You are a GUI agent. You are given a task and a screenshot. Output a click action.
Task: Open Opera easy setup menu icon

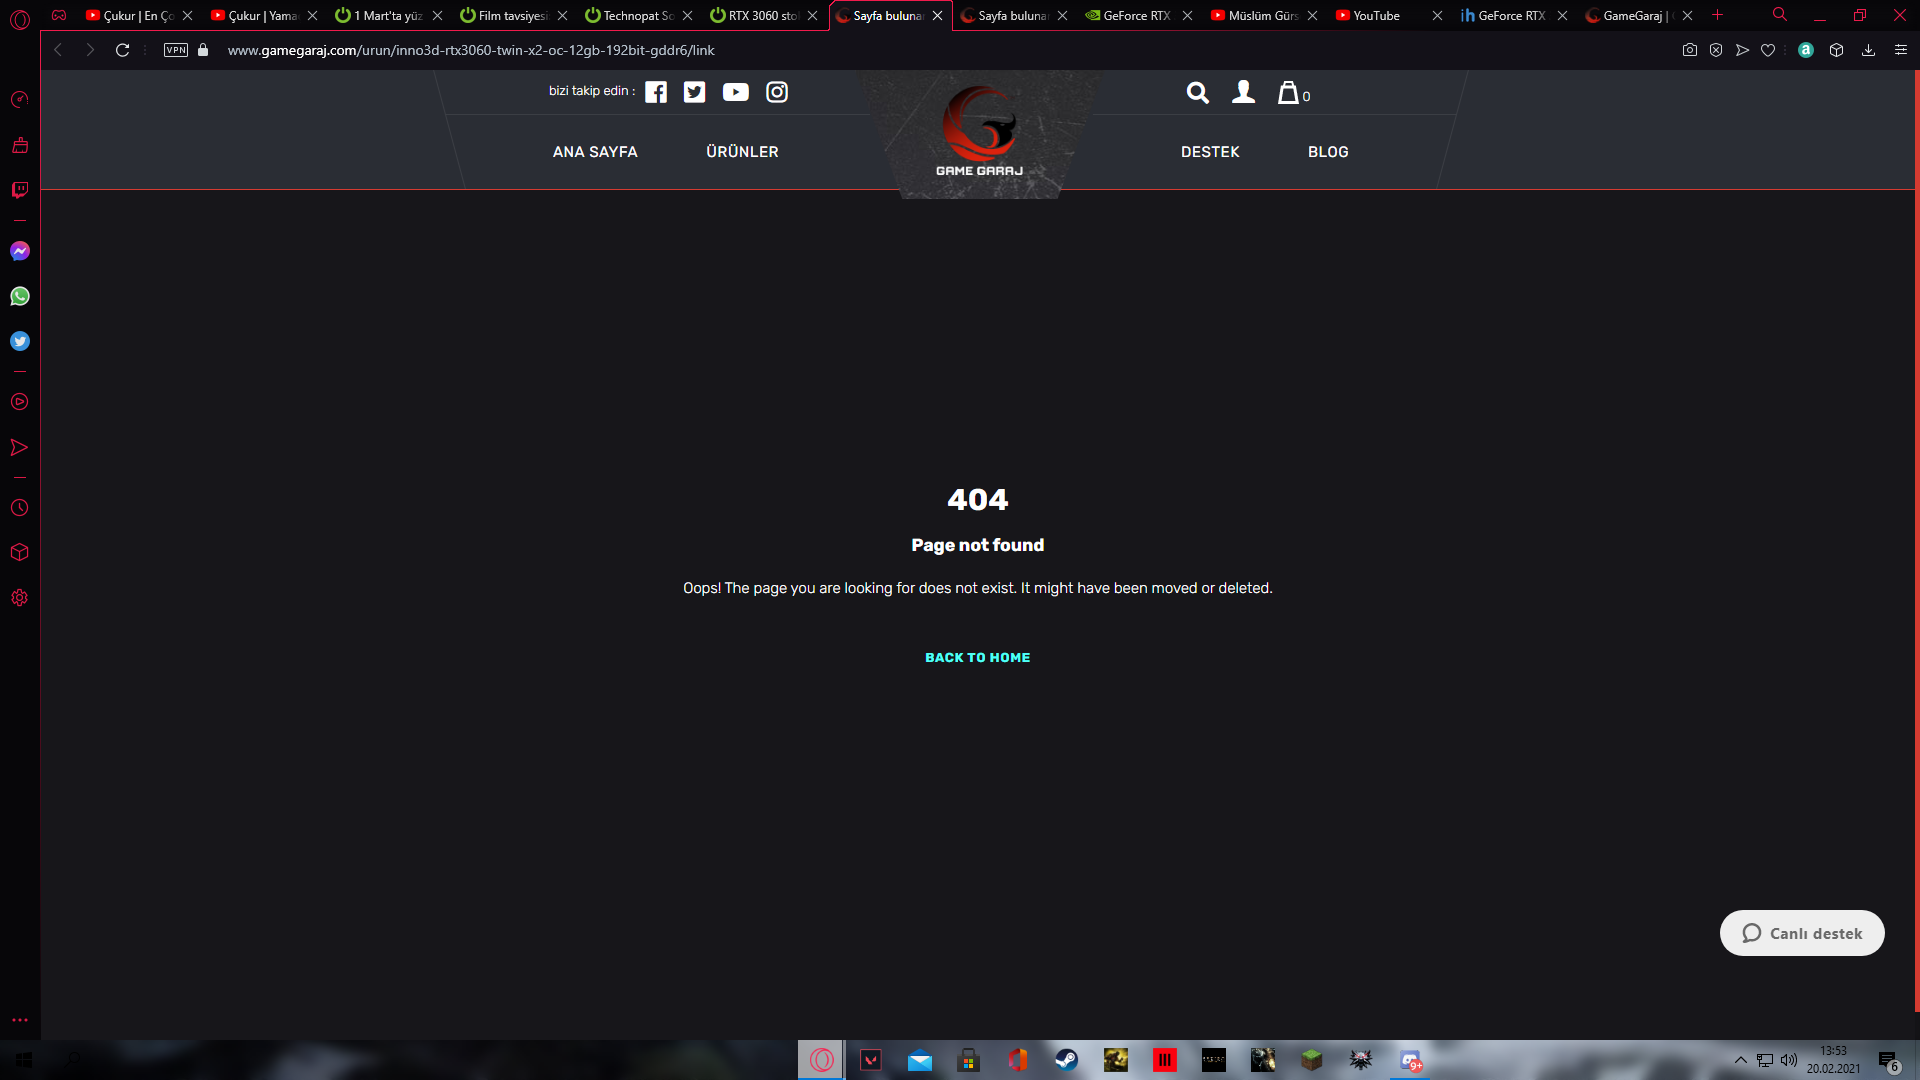tap(1901, 50)
